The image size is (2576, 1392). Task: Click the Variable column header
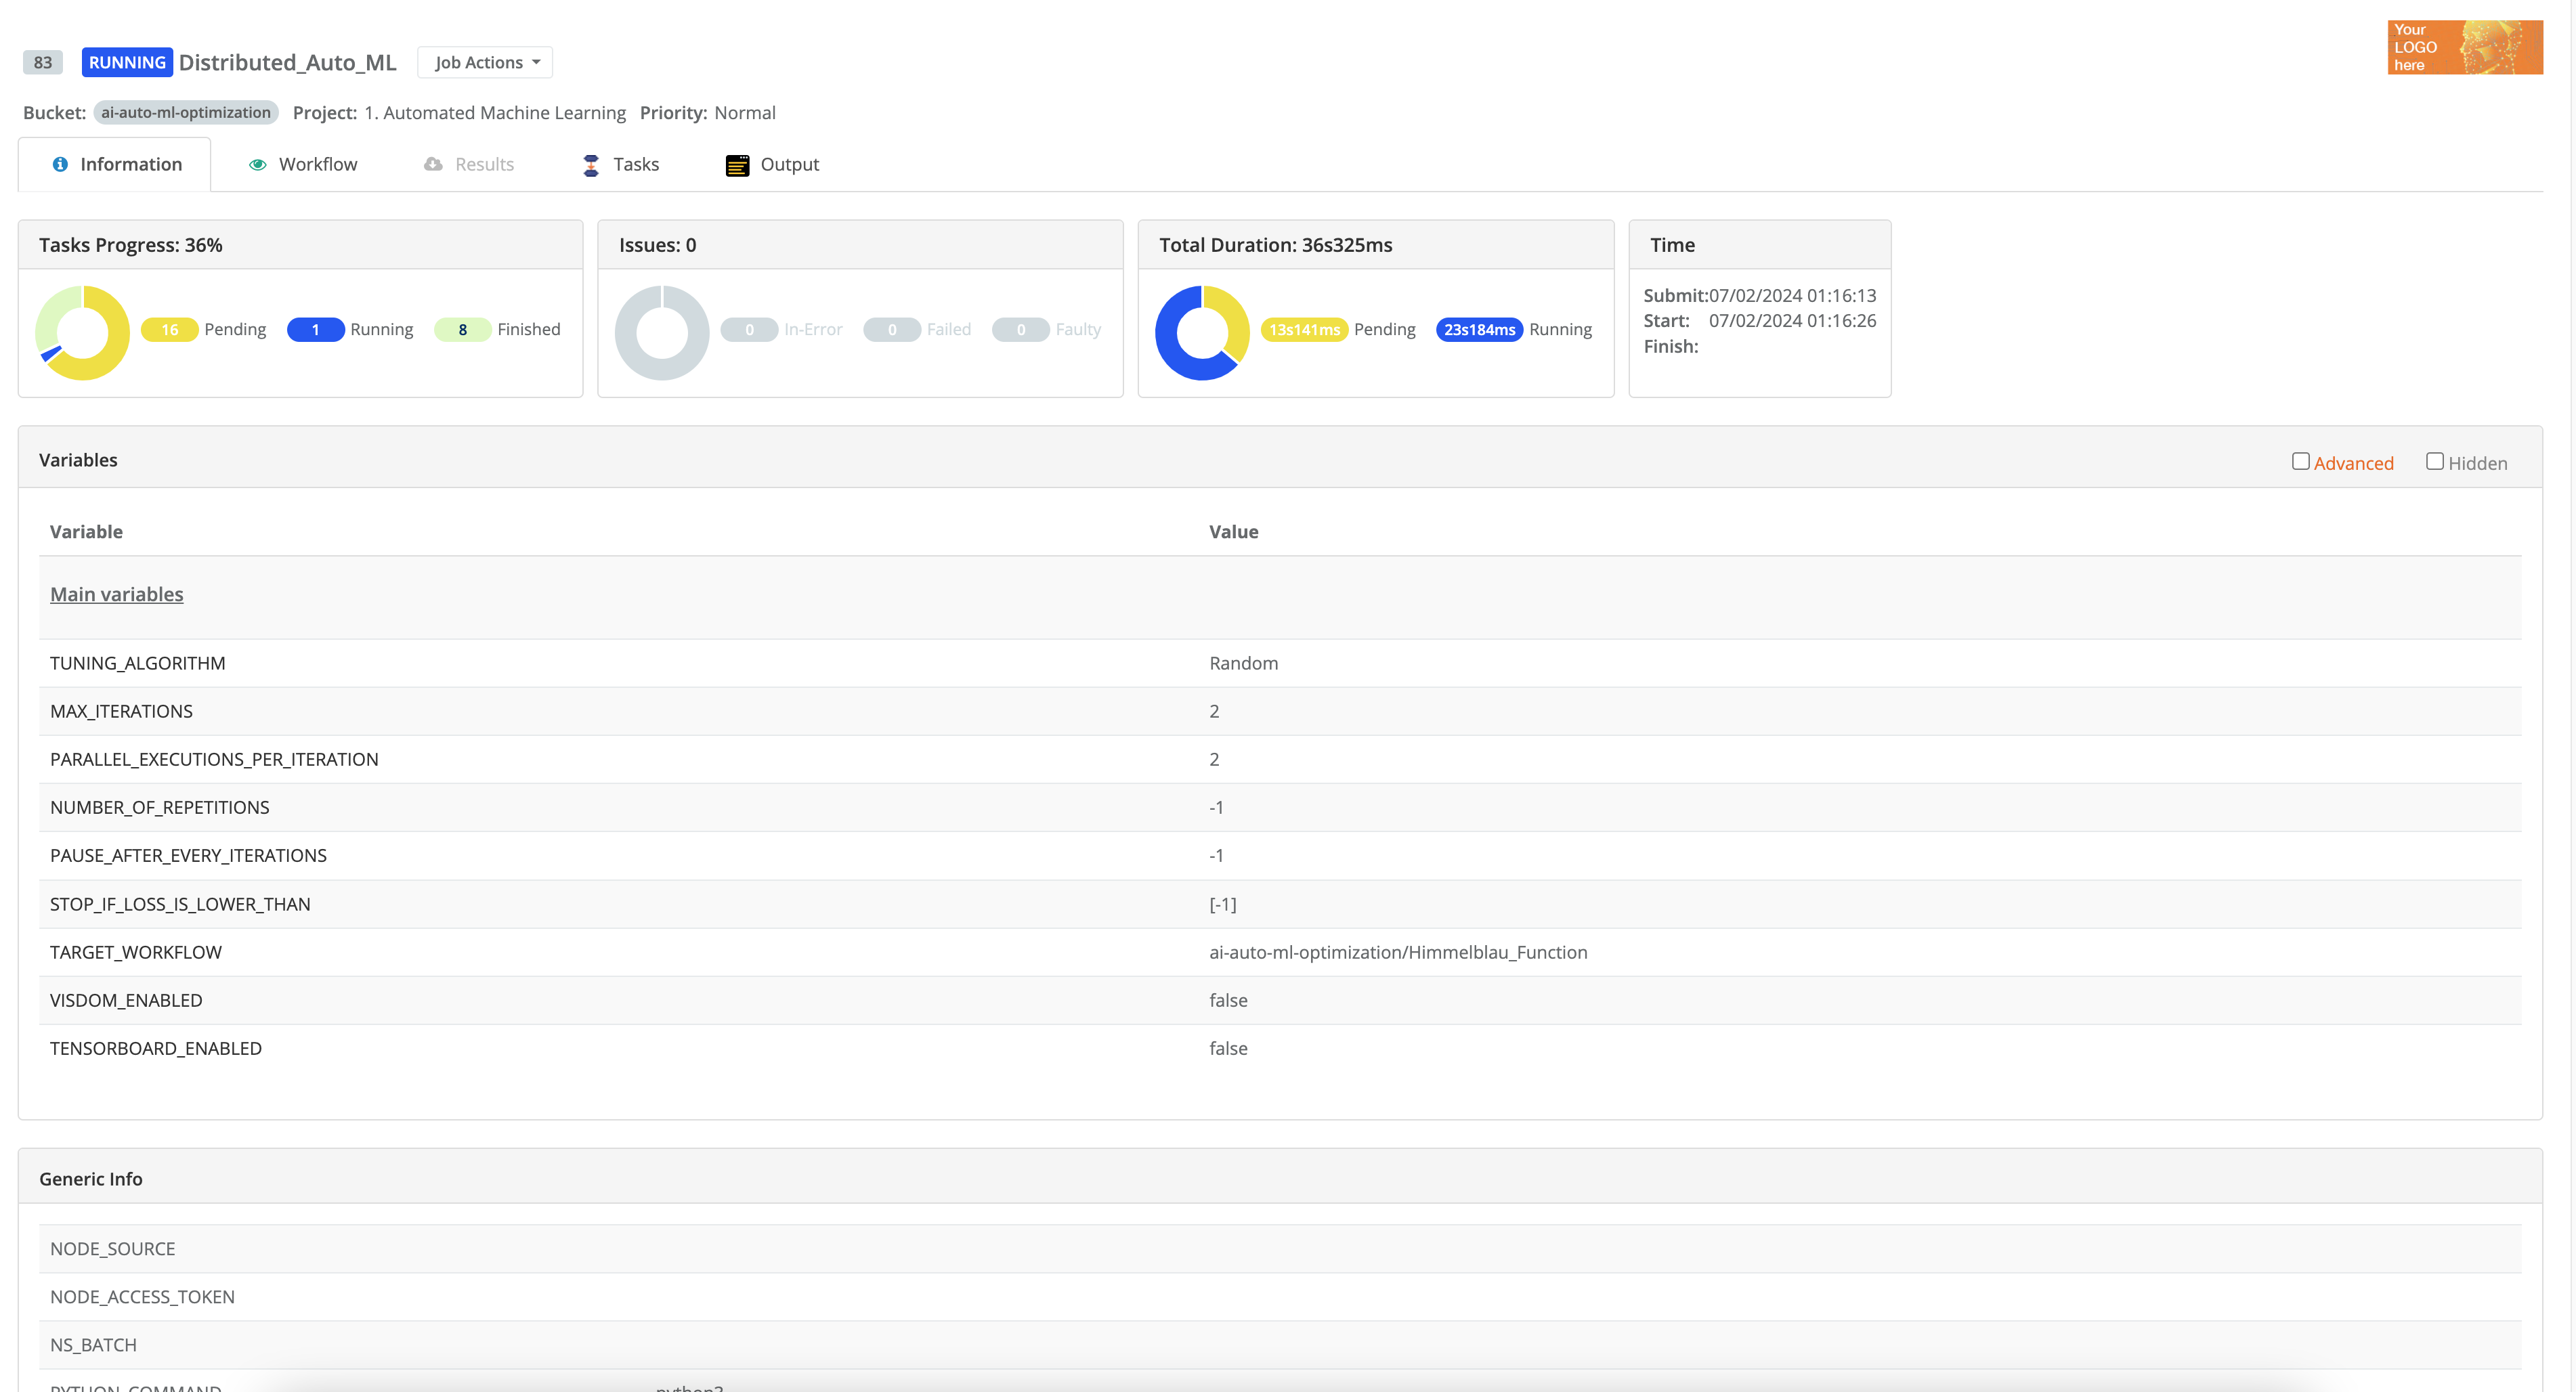[x=86, y=532]
